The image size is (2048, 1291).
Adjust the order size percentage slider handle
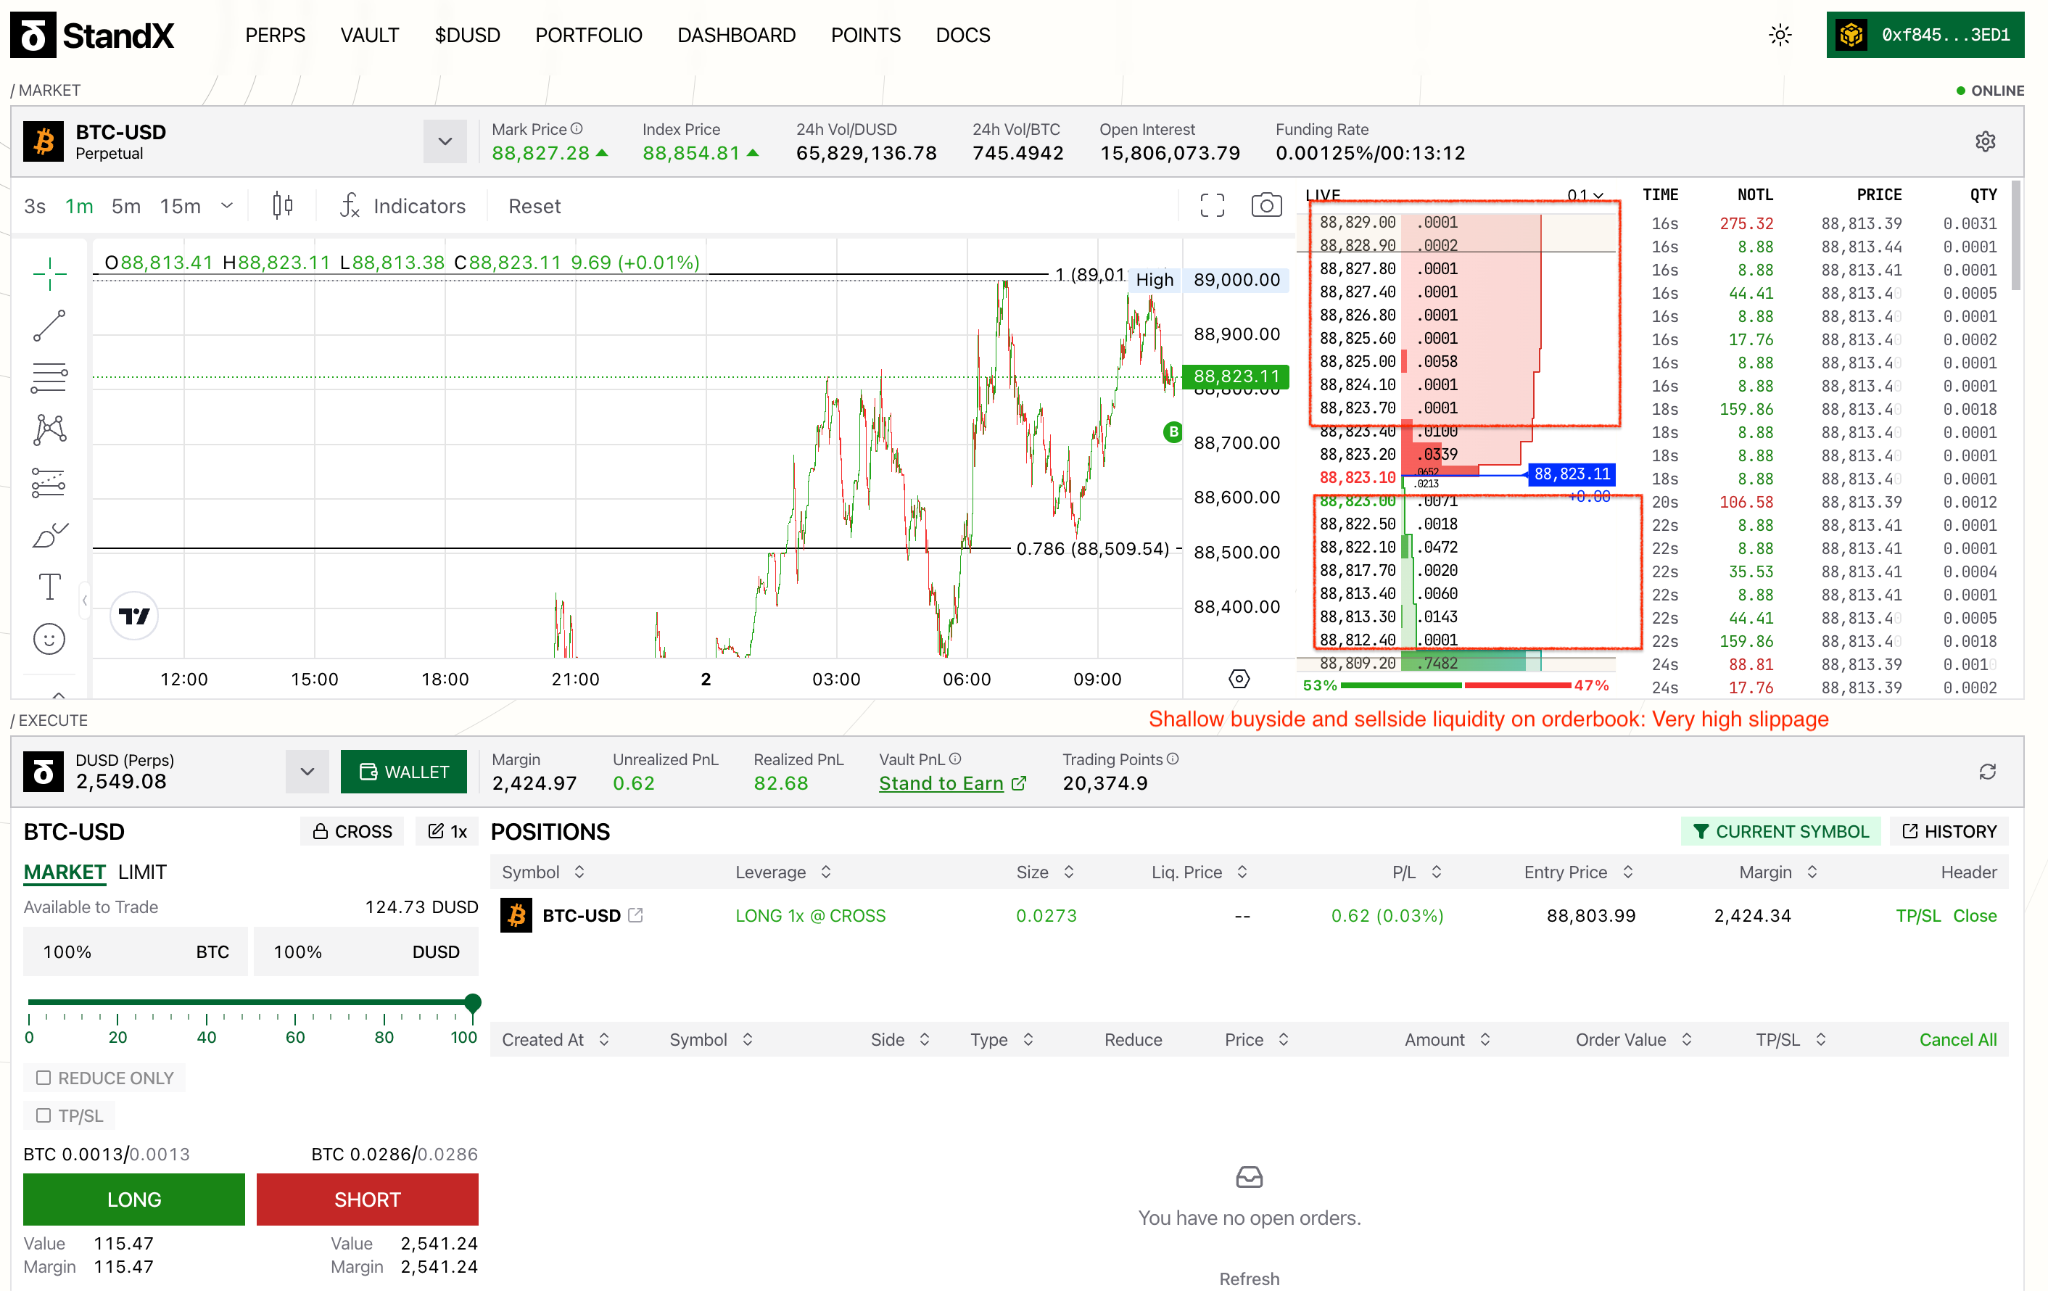[x=473, y=1002]
